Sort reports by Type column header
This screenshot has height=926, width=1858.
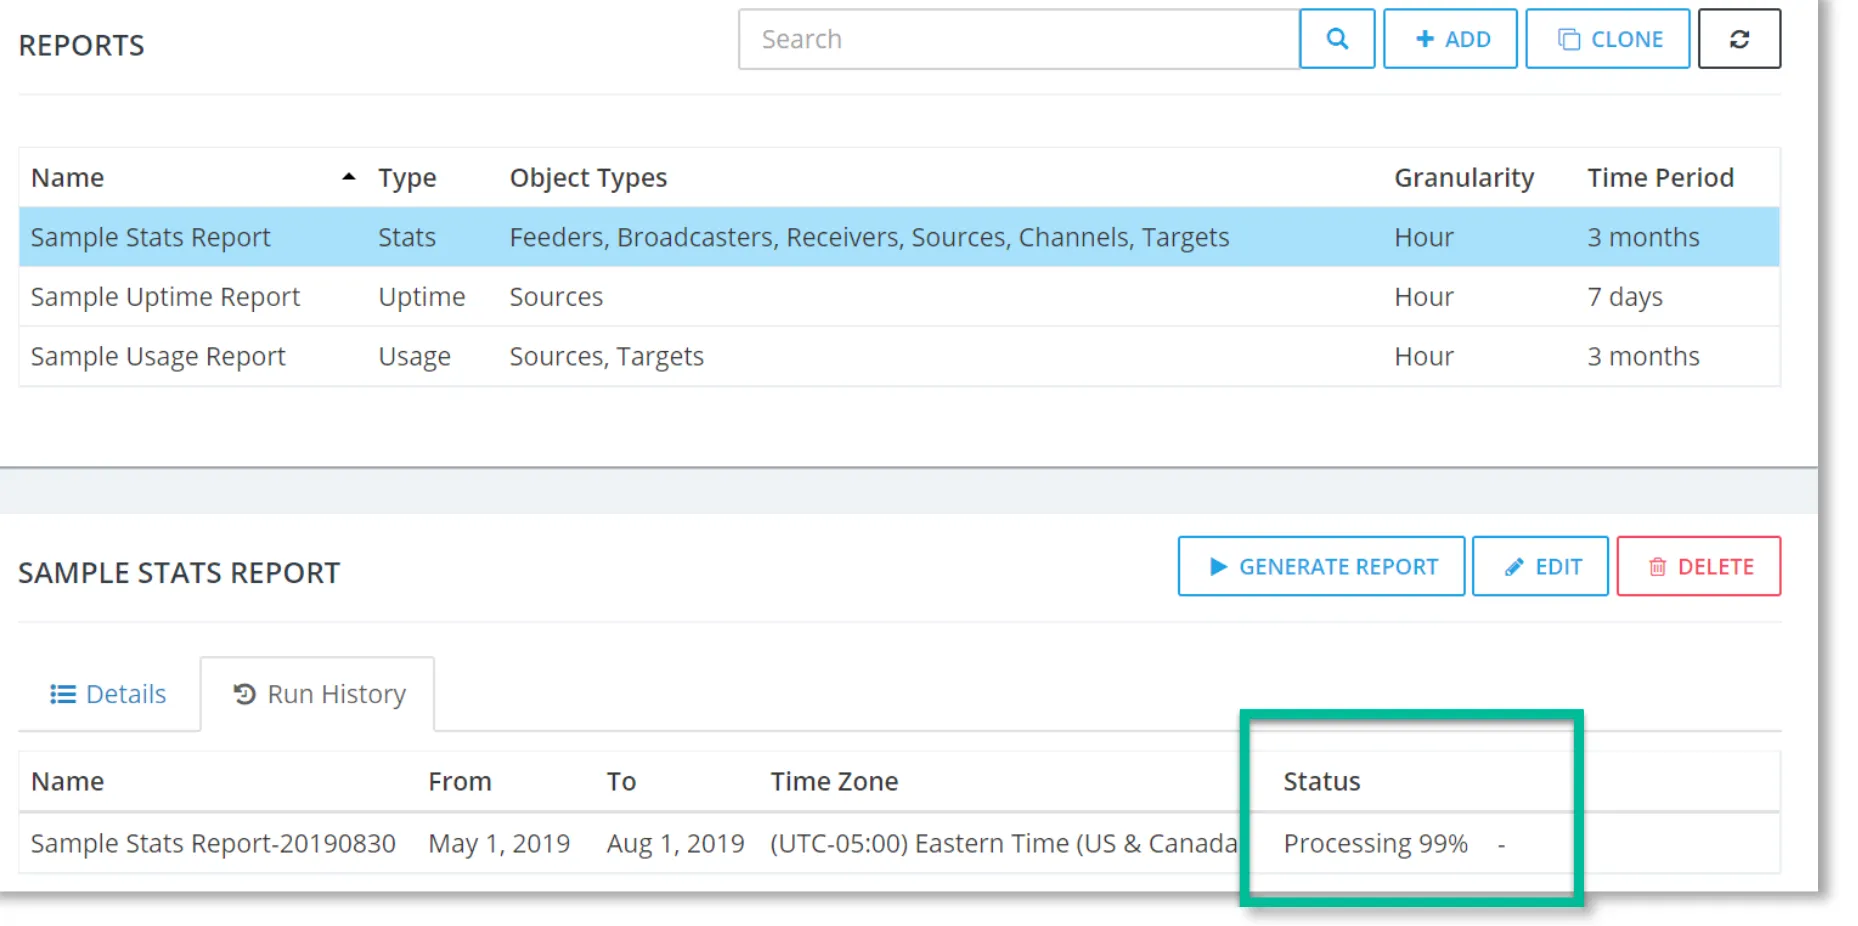(407, 178)
